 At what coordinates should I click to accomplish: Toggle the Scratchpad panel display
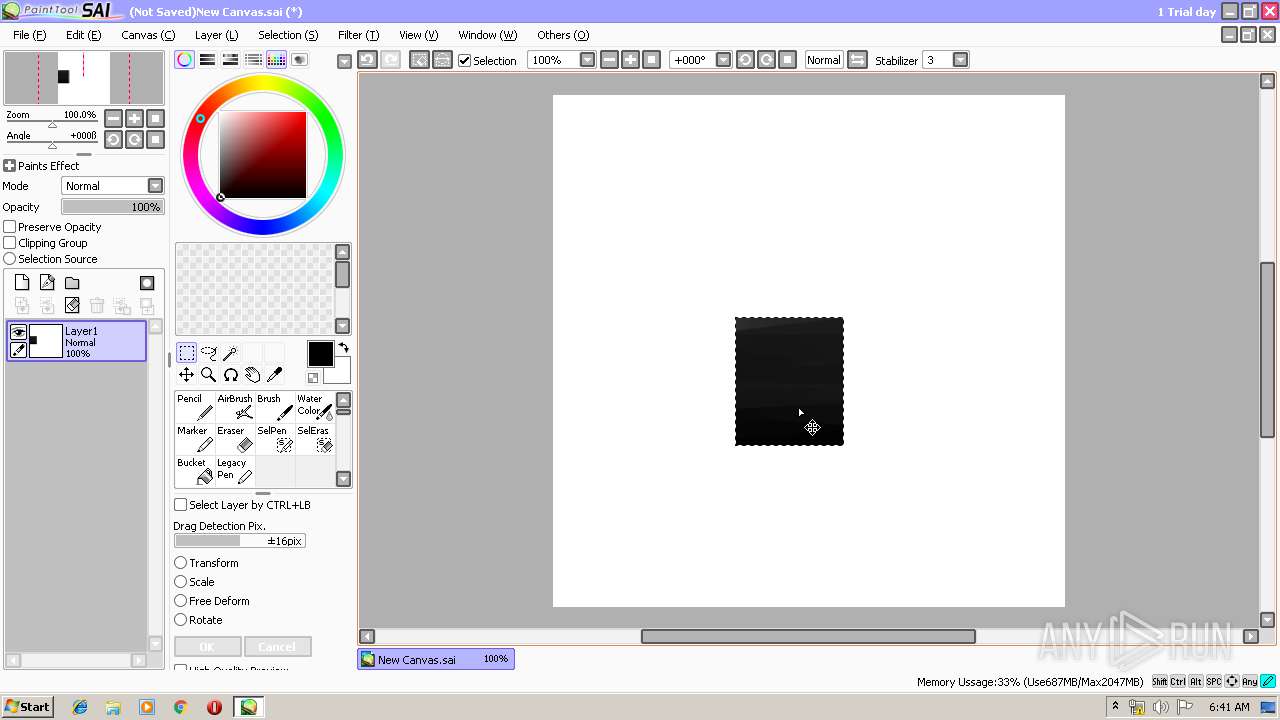click(x=299, y=60)
